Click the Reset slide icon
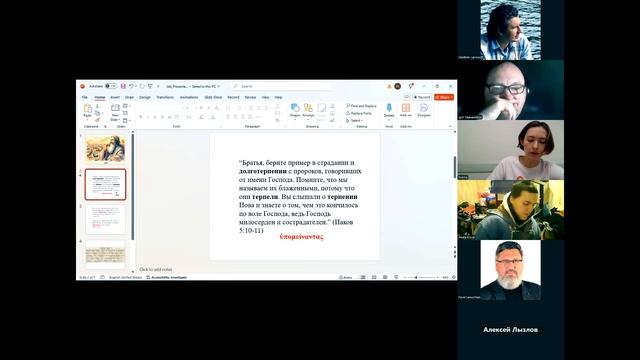This screenshot has height=360, width=640. (126, 113)
